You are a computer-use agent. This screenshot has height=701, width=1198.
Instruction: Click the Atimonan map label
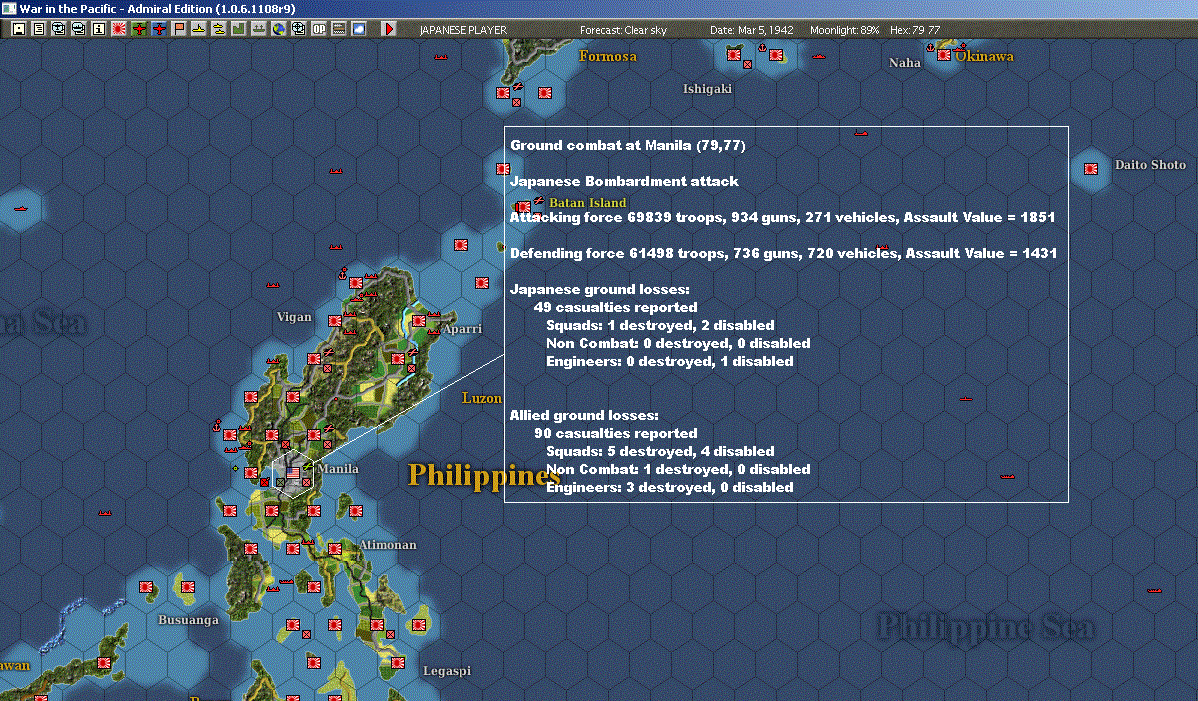pyautogui.click(x=388, y=544)
